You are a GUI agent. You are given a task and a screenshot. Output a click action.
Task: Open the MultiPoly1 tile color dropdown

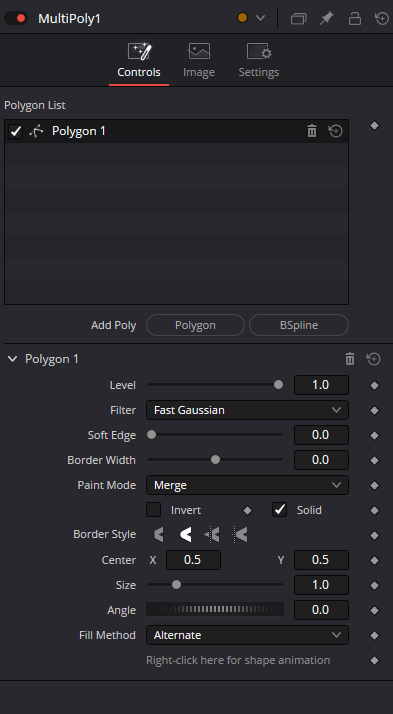pyautogui.click(x=260, y=18)
